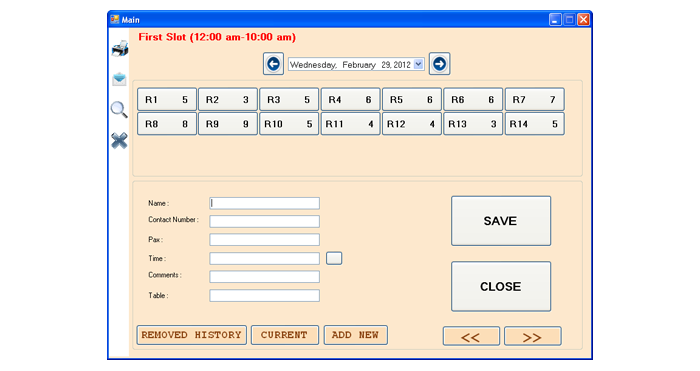Click the small button beside Time field

(334, 258)
